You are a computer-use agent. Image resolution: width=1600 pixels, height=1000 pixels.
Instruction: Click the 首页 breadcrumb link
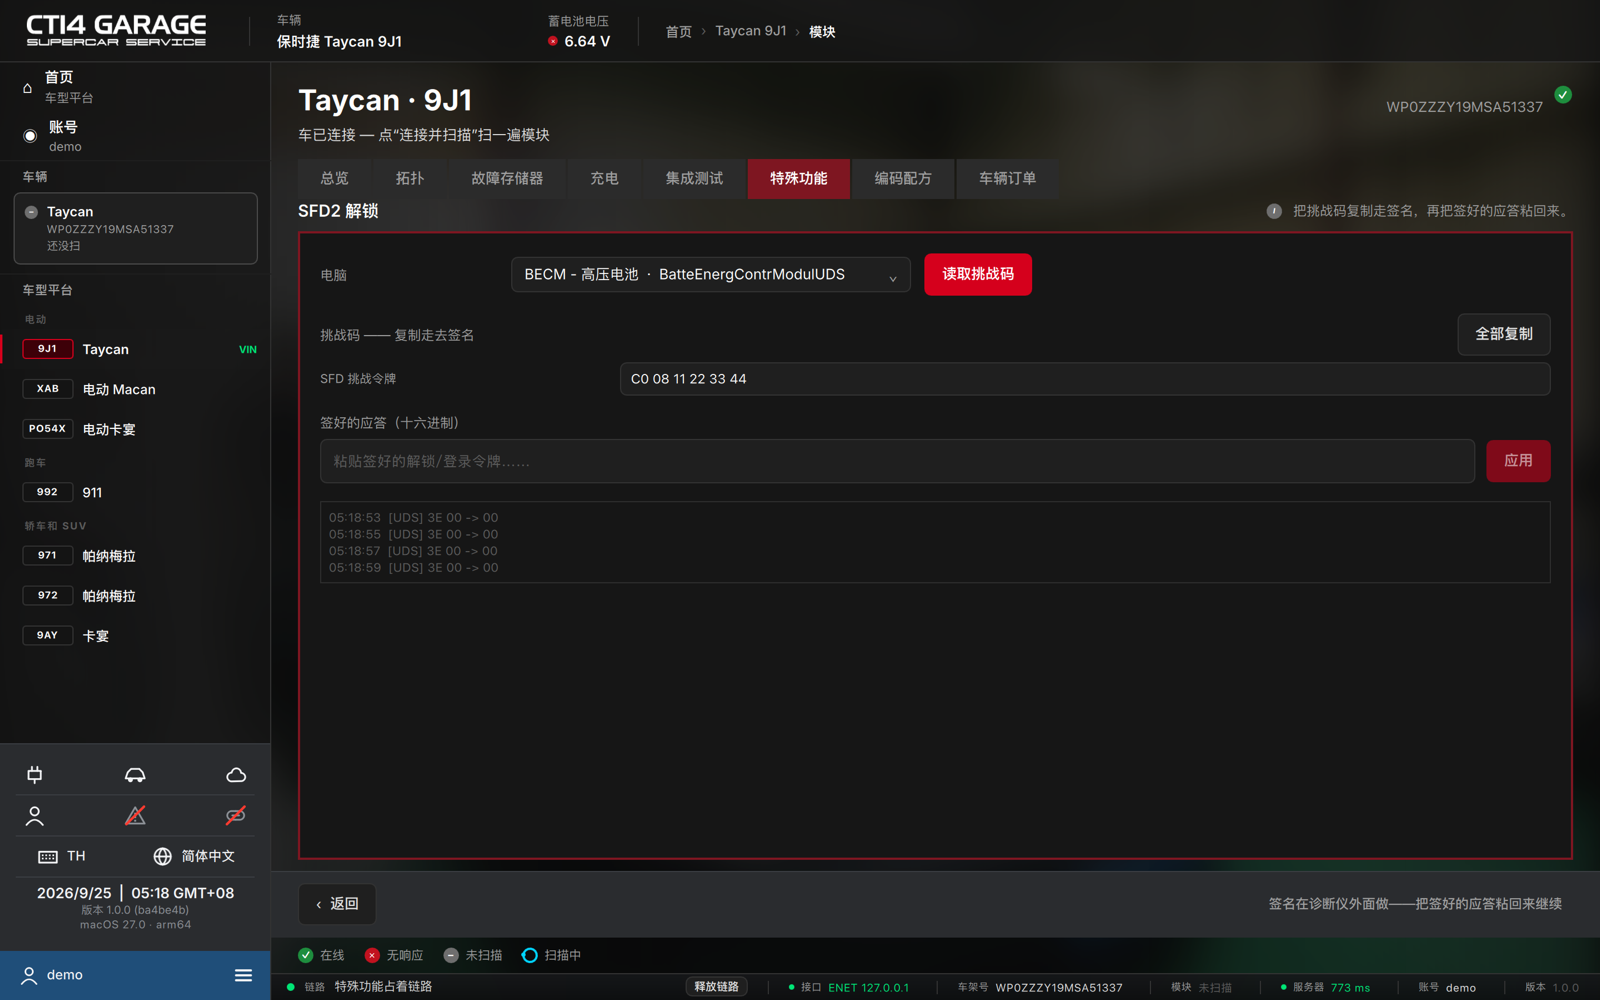(x=679, y=32)
